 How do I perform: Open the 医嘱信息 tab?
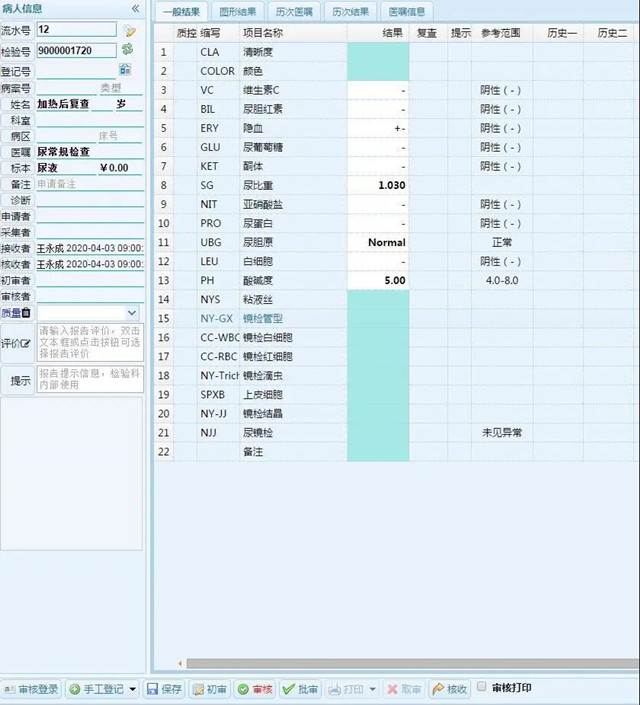(407, 12)
